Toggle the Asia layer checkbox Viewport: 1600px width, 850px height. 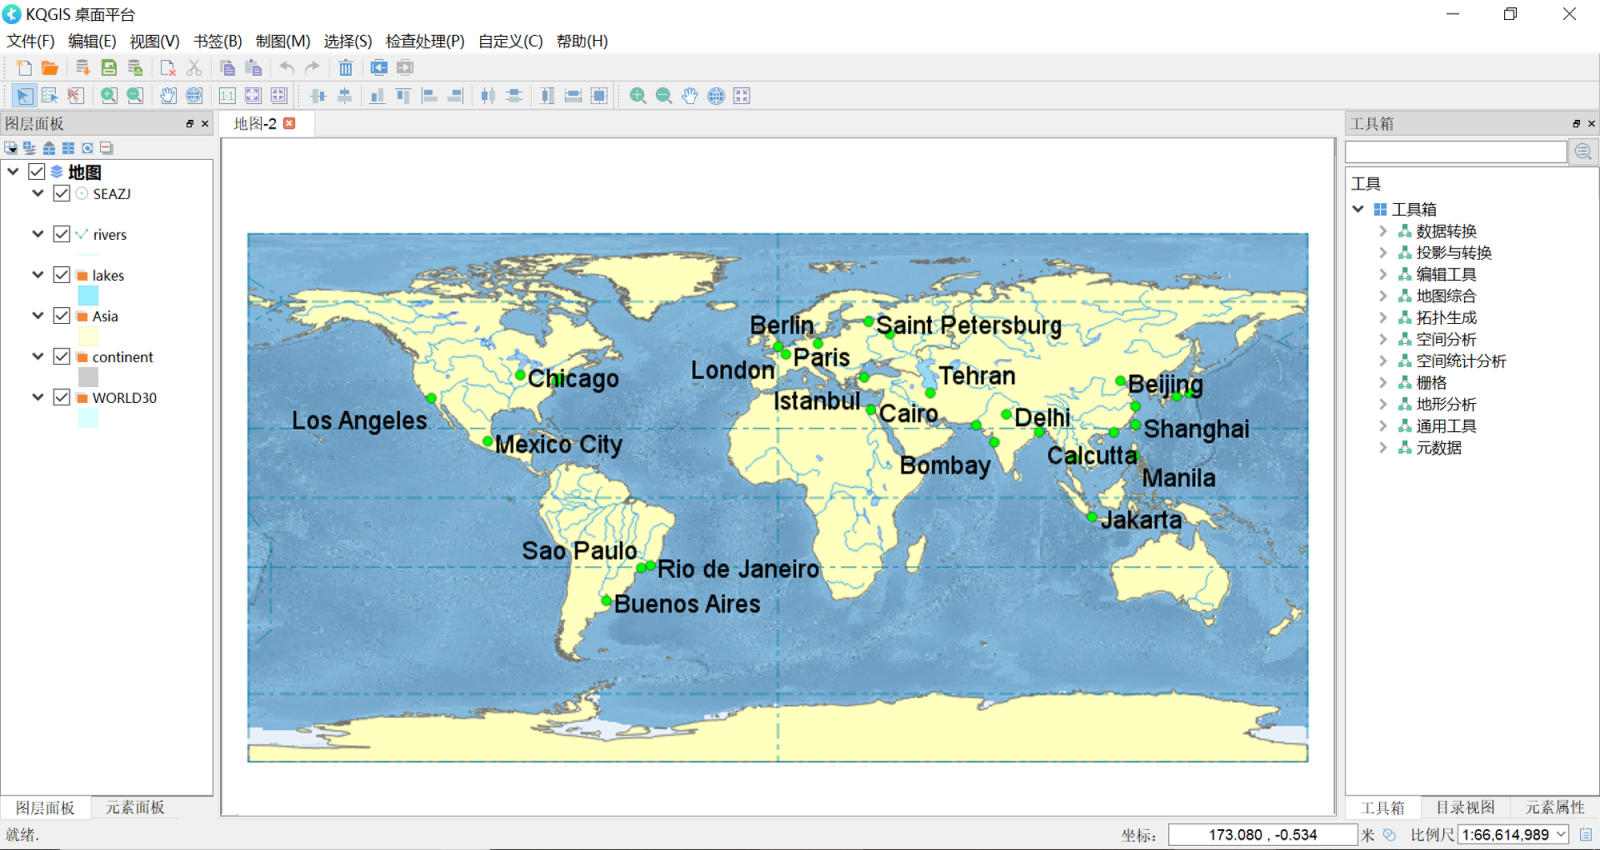tap(62, 316)
